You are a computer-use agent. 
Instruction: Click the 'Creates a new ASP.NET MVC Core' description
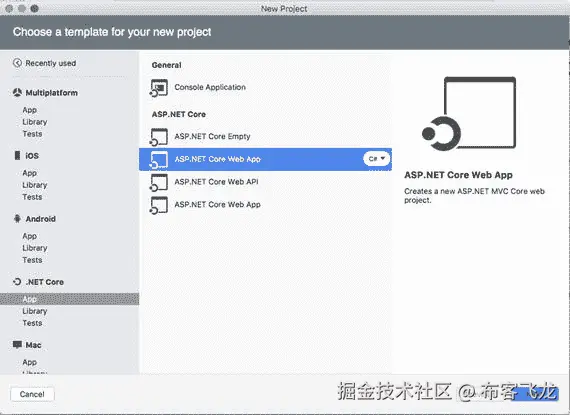point(474,196)
